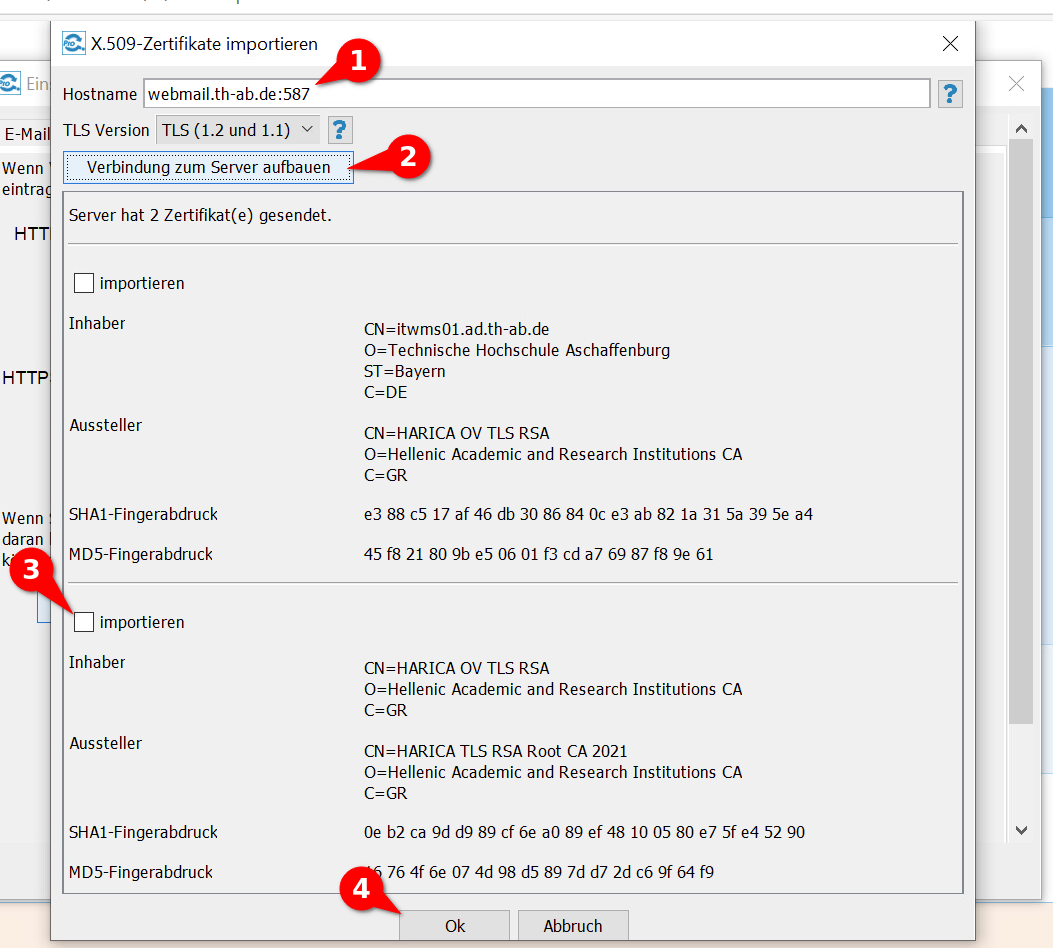Close the background settings window behind the dialog

tap(1016, 84)
